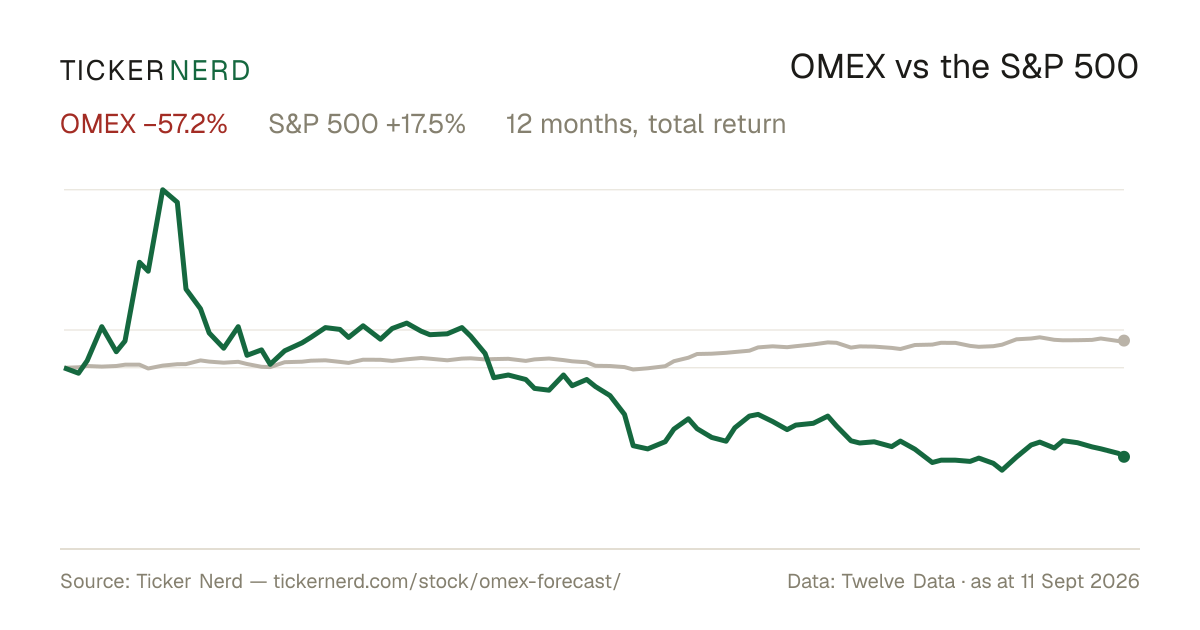Click the 'Source: Ticker Nerd' footer text

[151, 581]
